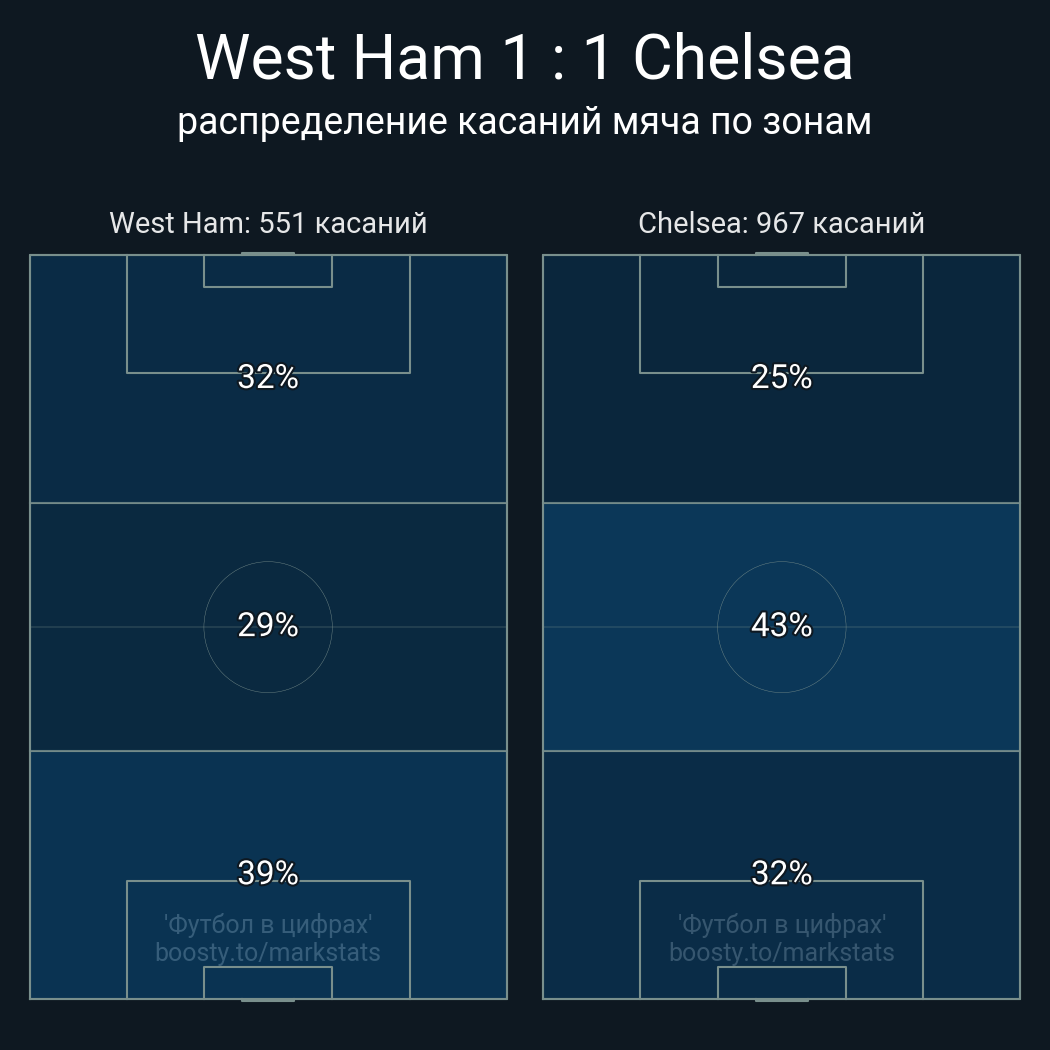This screenshot has width=1050, height=1050.
Task: Click West Ham's 39% defensive-third label
Action: [x=268, y=873]
